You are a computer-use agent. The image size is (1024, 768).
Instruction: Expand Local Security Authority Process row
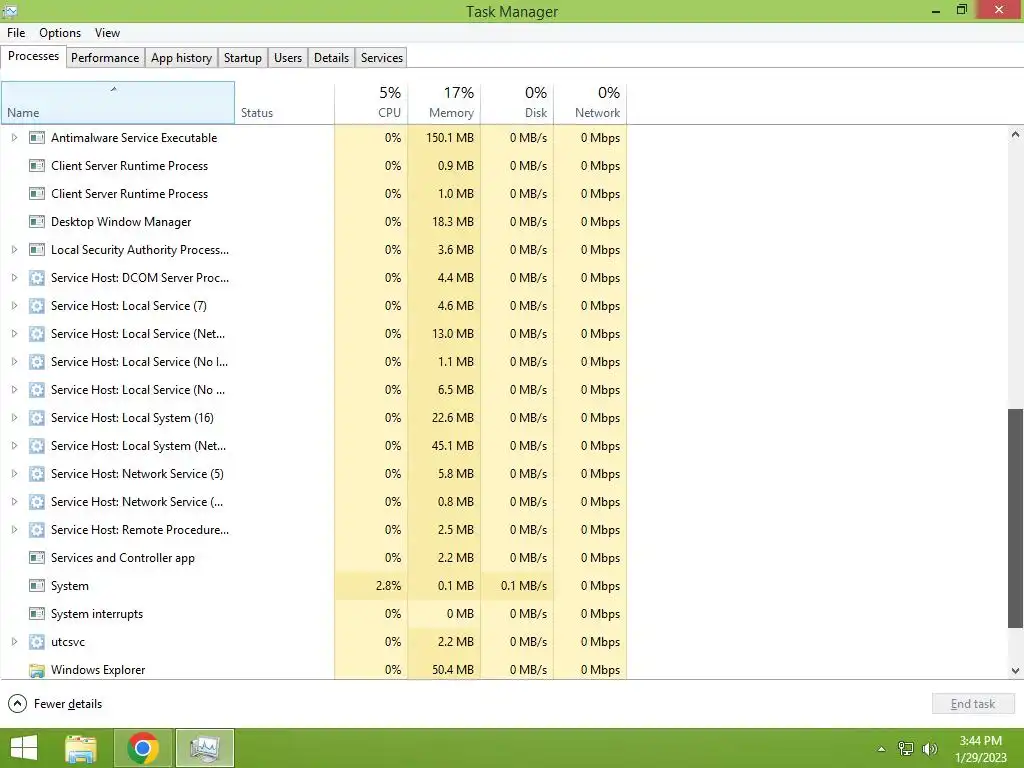[14, 250]
